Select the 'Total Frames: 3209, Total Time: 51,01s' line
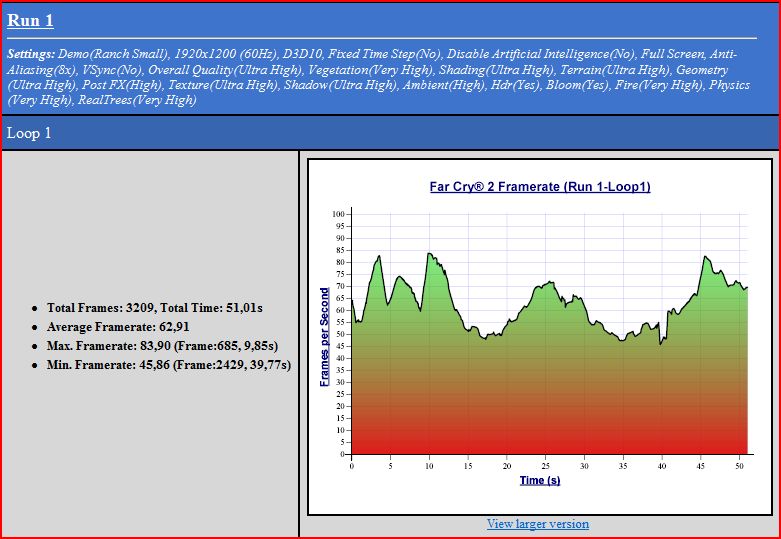This screenshot has height=539, width=781. click(x=155, y=308)
